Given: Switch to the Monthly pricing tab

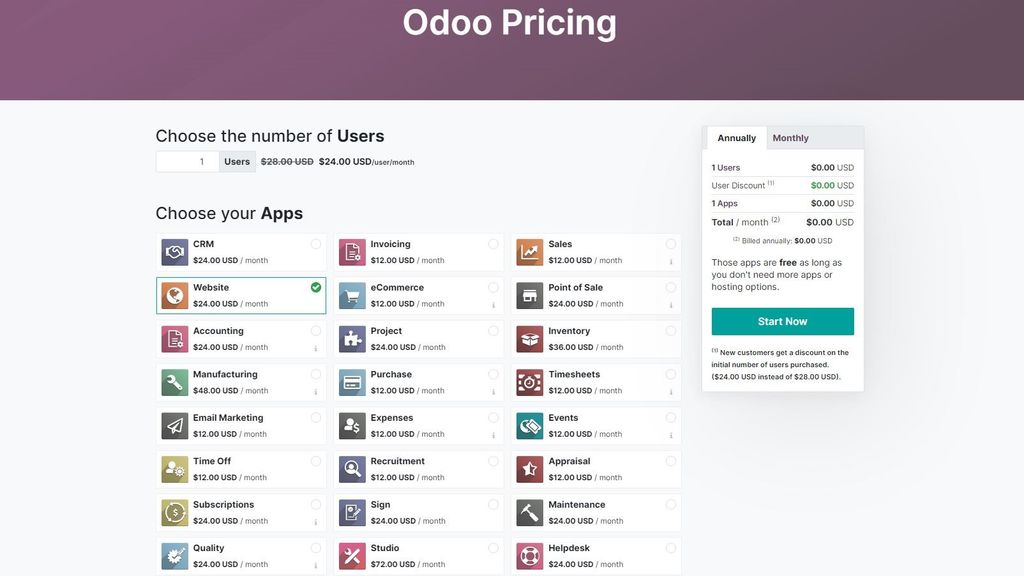Looking at the screenshot, I should point(790,137).
